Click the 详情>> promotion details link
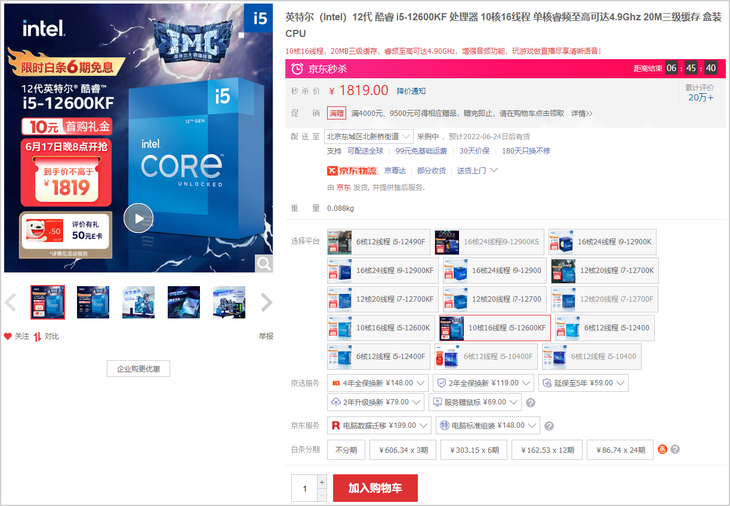Image resolution: width=730 pixels, height=506 pixels. (581, 113)
